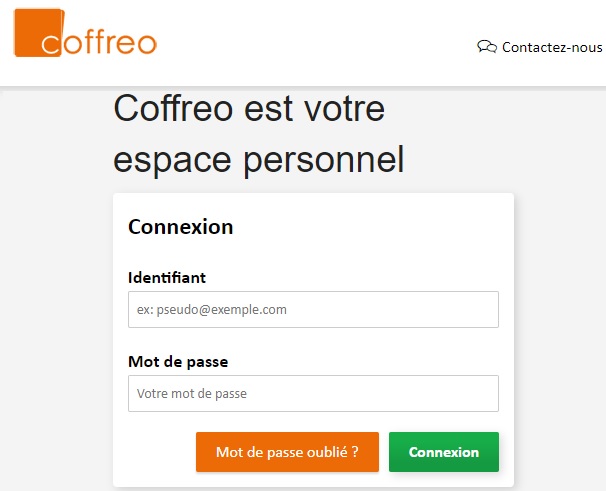Click the "offreo" logo wordmark text

click(x=111, y=43)
